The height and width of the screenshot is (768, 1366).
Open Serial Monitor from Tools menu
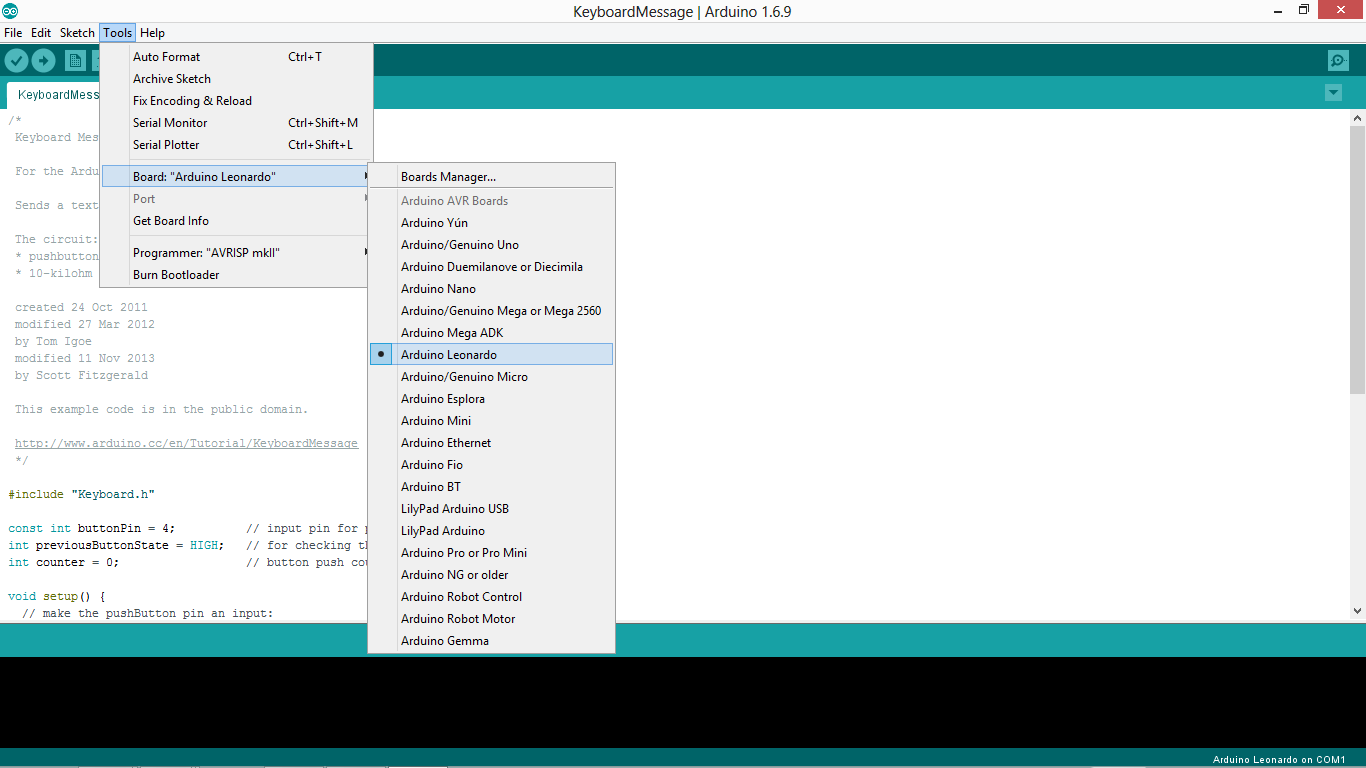click(236, 123)
